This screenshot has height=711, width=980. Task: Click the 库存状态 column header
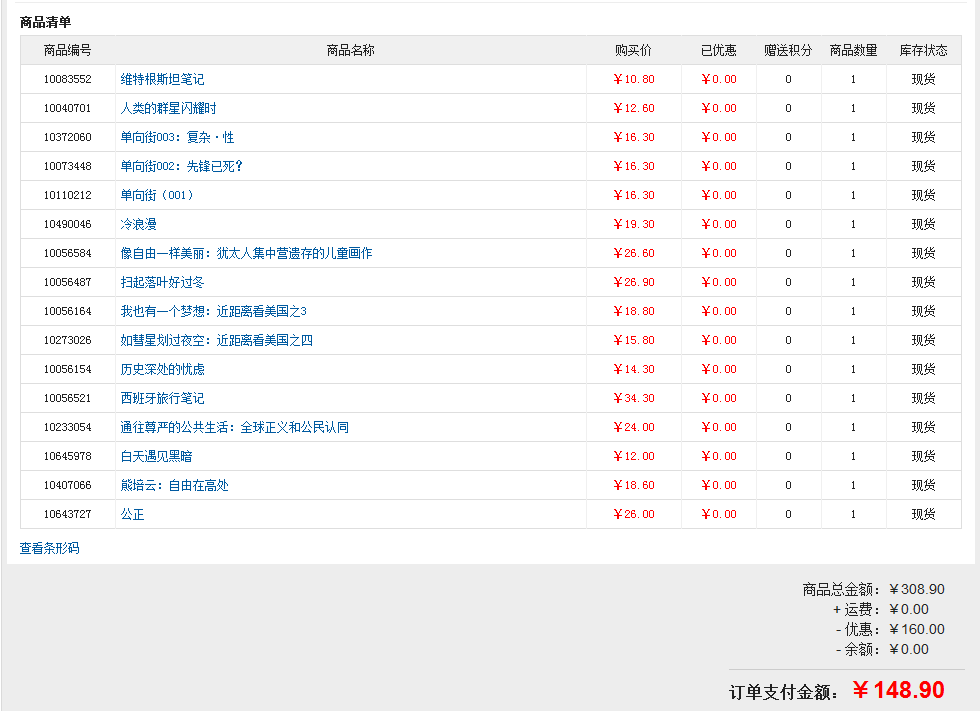[x=923, y=50]
